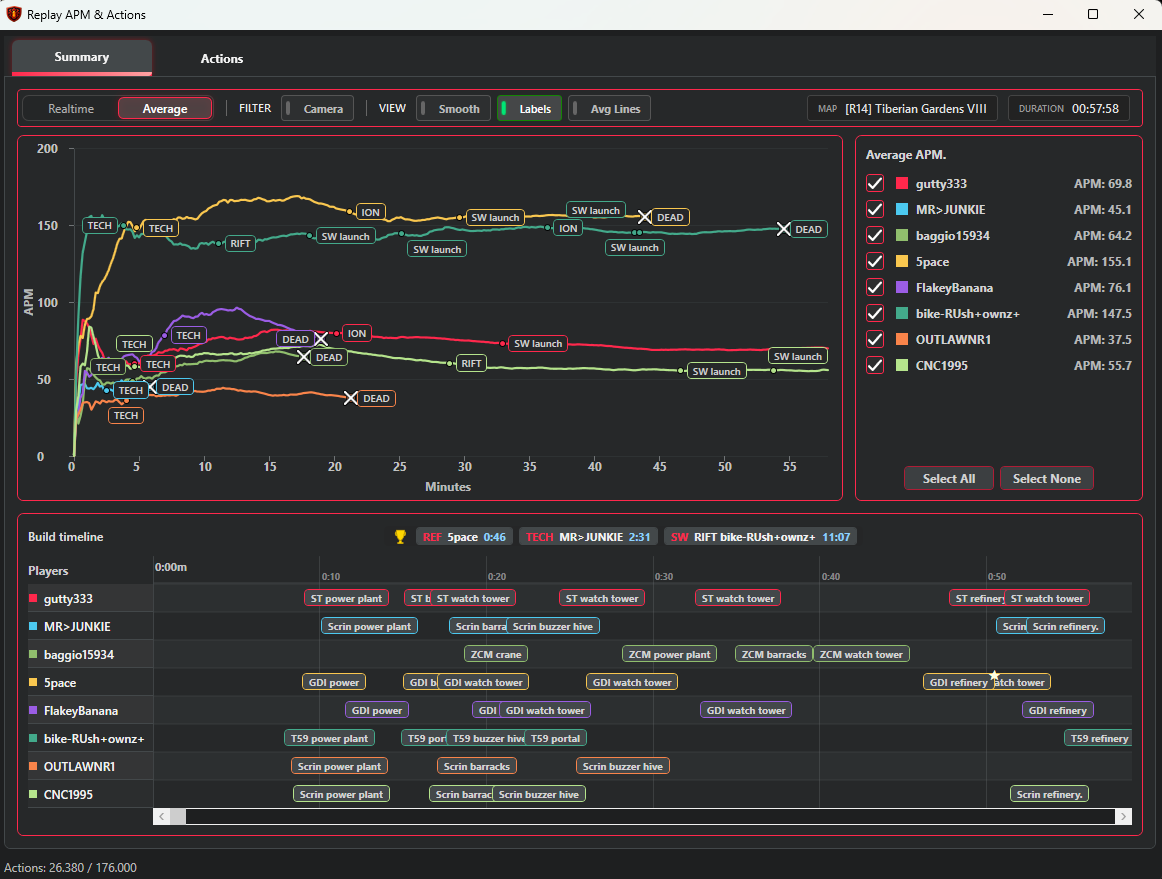This screenshot has width=1162, height=879.
Task: Click the Select None button
Action: [x=1046, y=478]
